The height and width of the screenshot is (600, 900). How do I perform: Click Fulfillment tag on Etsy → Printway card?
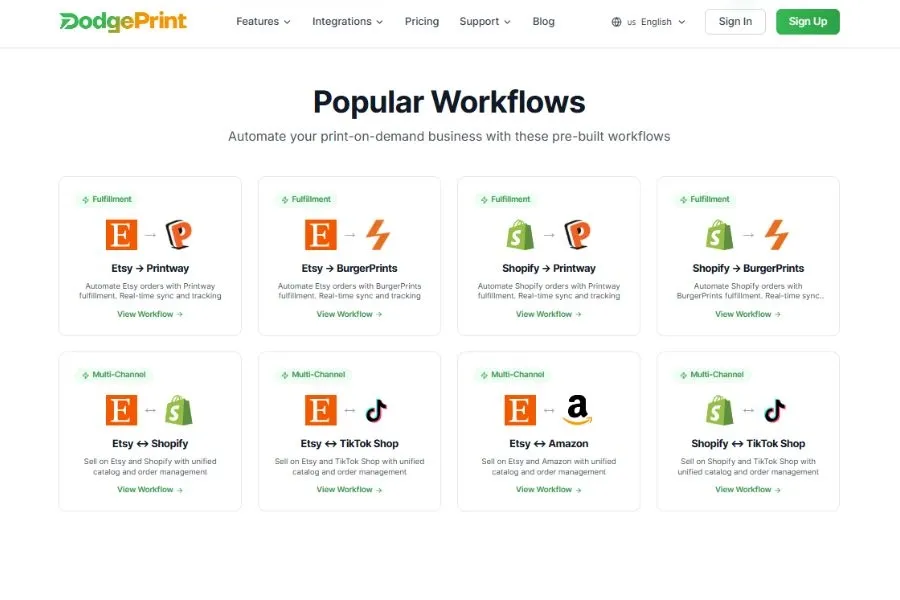coord(107,199)
